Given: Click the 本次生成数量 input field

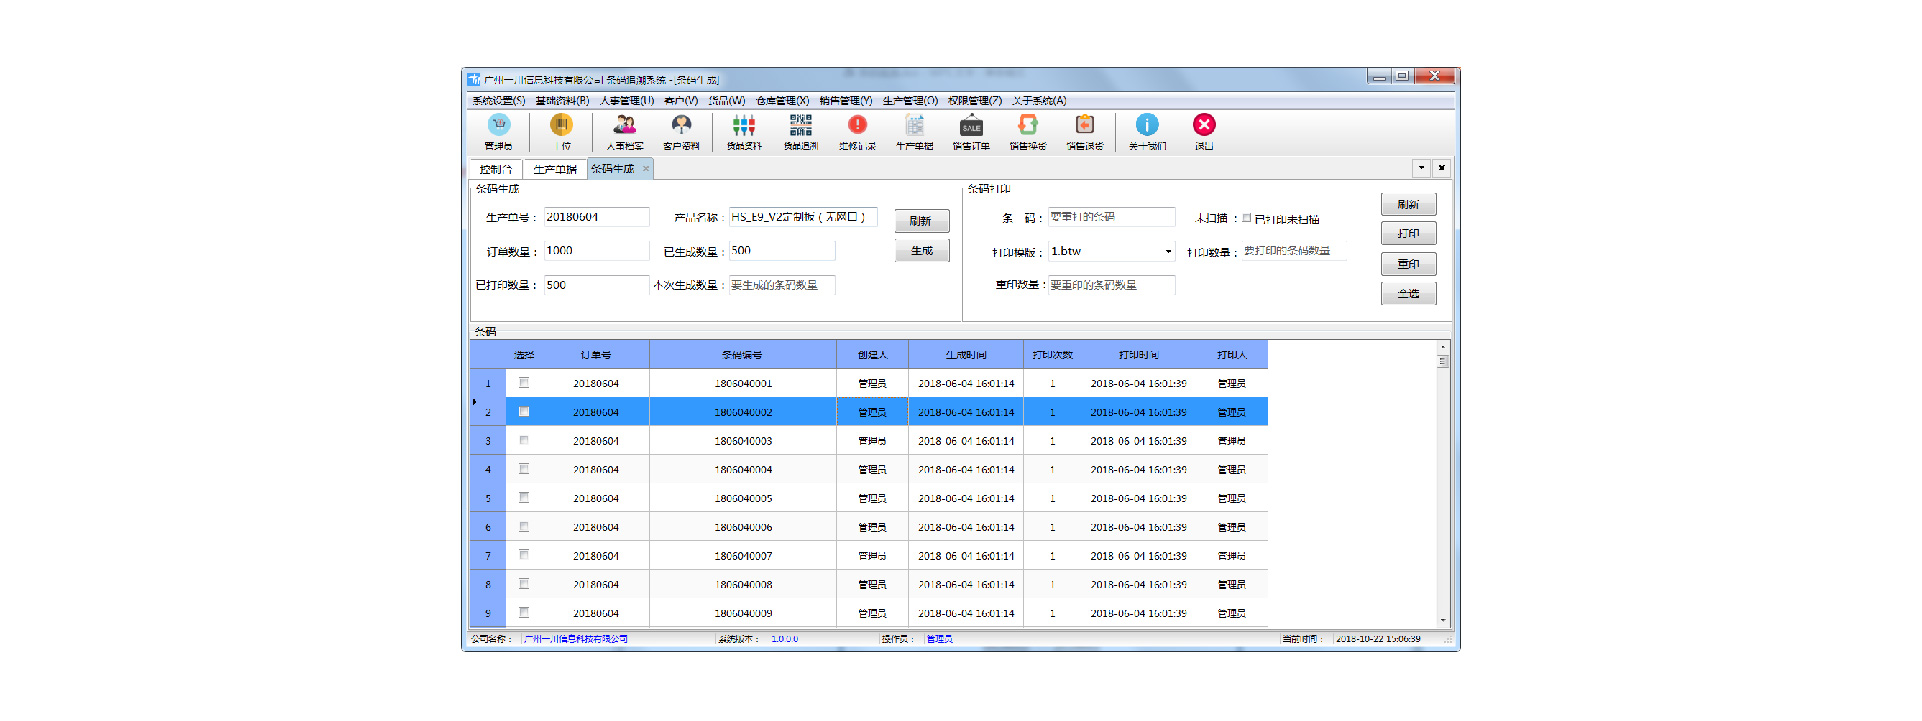Looking at the screenshot, I should (782, 285).
